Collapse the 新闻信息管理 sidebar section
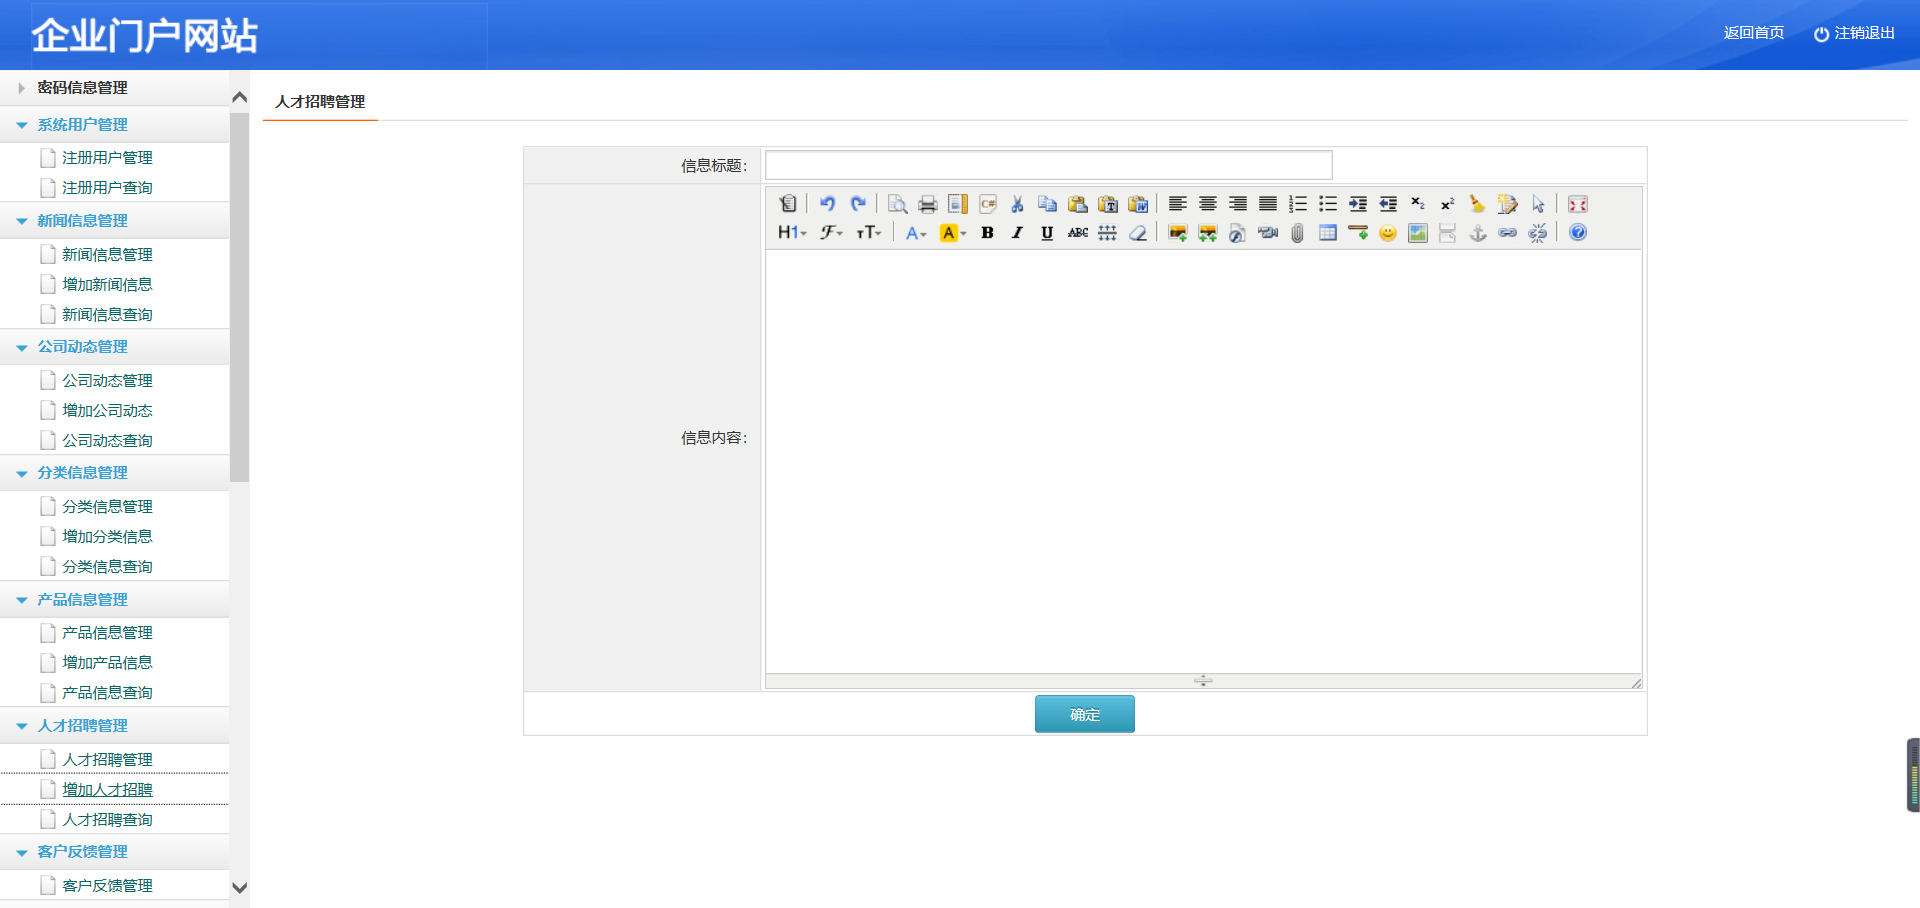The width and height of the screenshot is (1920, 908). click(82, 221)
